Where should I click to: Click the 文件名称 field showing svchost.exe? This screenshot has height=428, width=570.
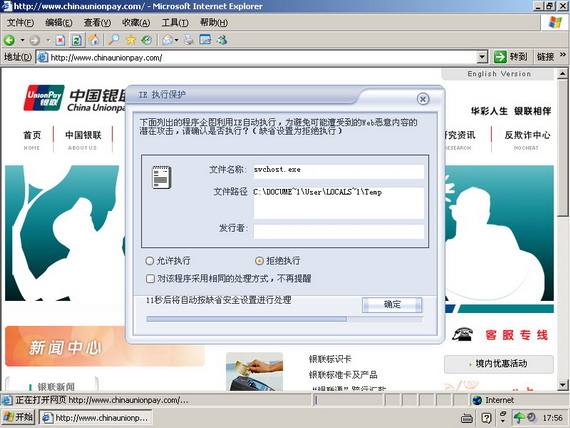338,171
